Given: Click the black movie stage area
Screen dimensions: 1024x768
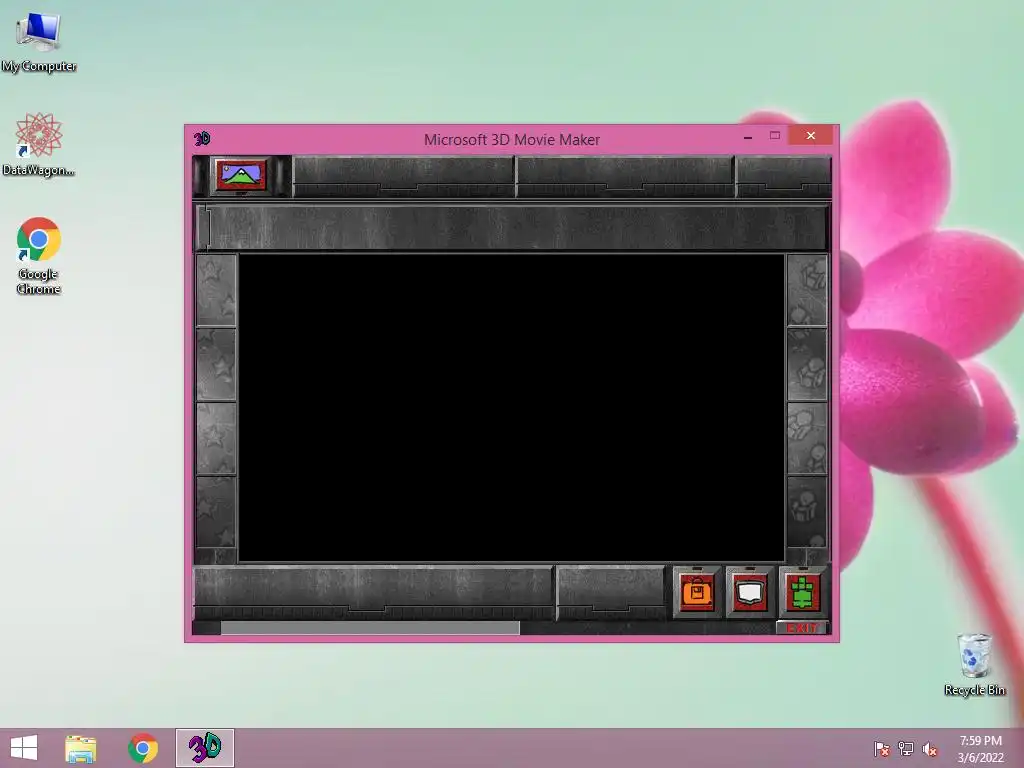Looking at the screenshot, I should 511,408.
